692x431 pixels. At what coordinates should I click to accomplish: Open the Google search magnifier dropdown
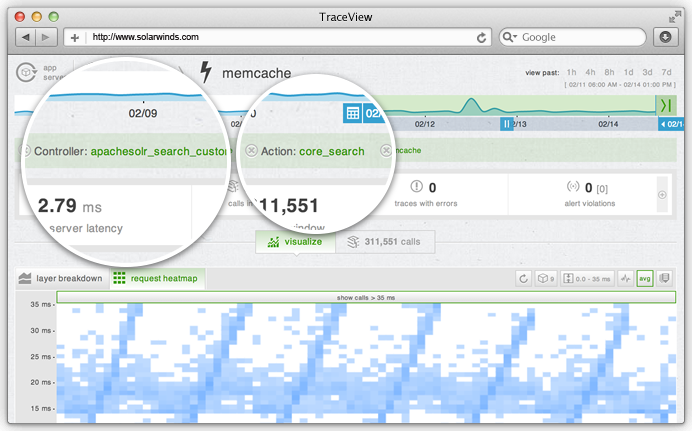[x=509, y=37]
